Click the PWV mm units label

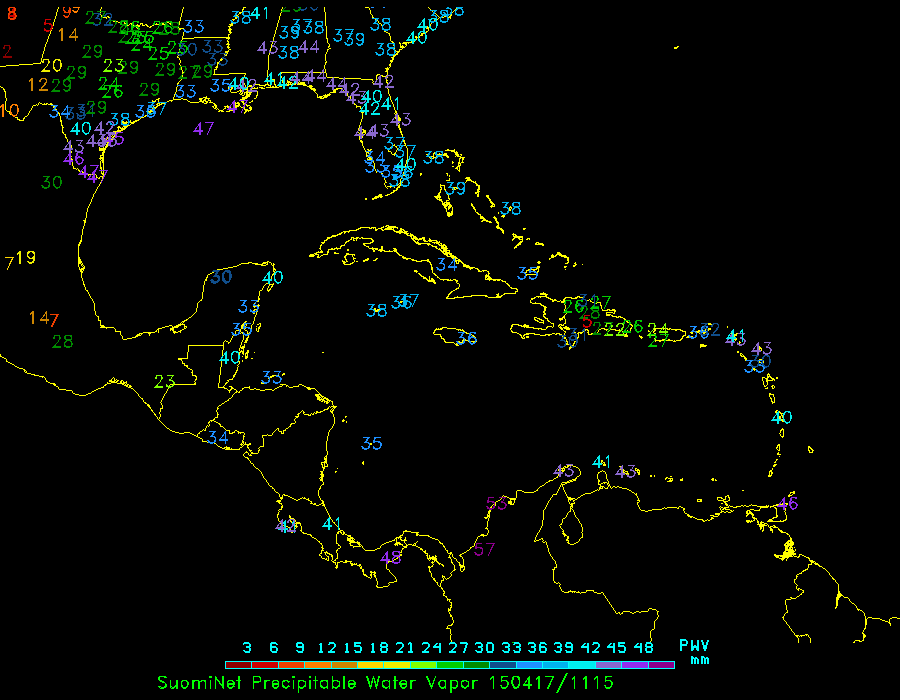click(694, 652)
